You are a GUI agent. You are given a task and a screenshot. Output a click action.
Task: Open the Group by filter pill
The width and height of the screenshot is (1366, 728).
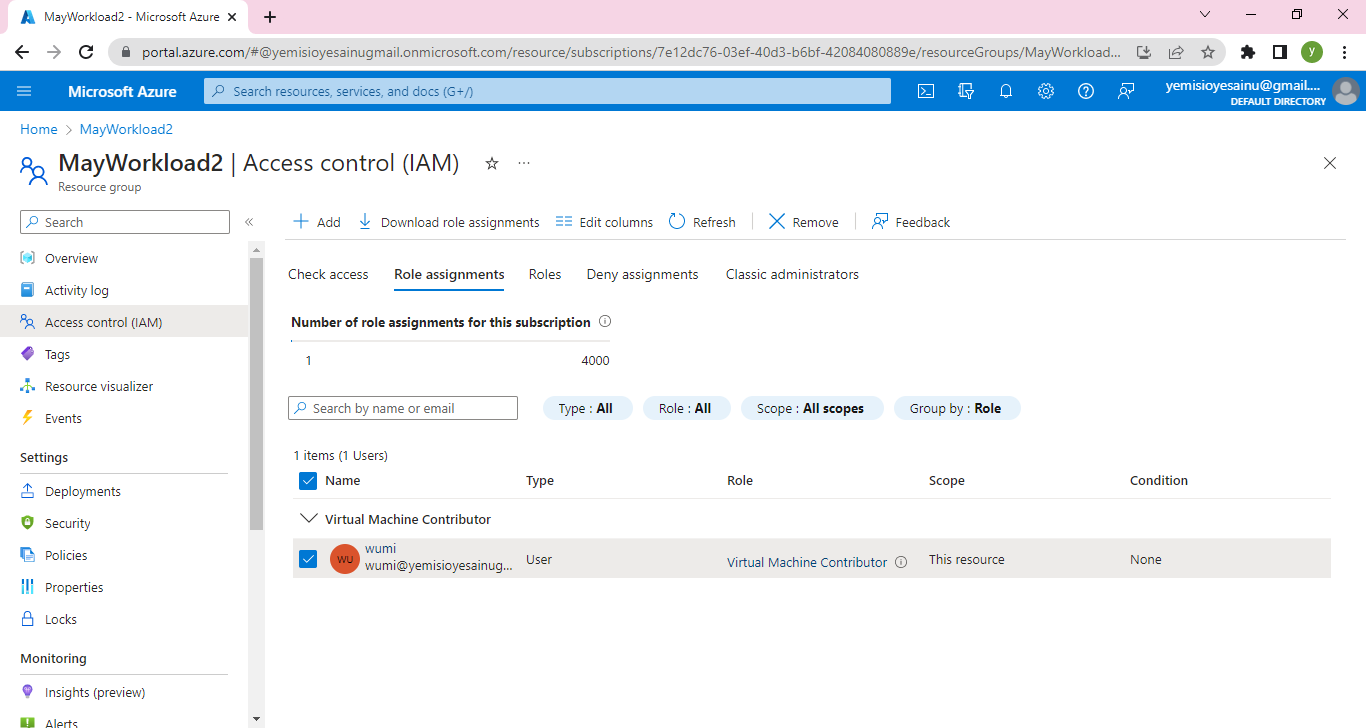click(x=956, y=408)
